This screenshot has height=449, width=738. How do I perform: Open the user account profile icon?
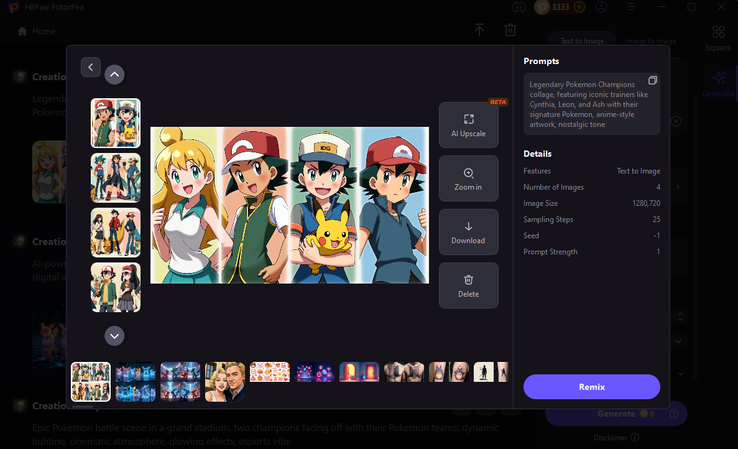(x=601, y=7)
